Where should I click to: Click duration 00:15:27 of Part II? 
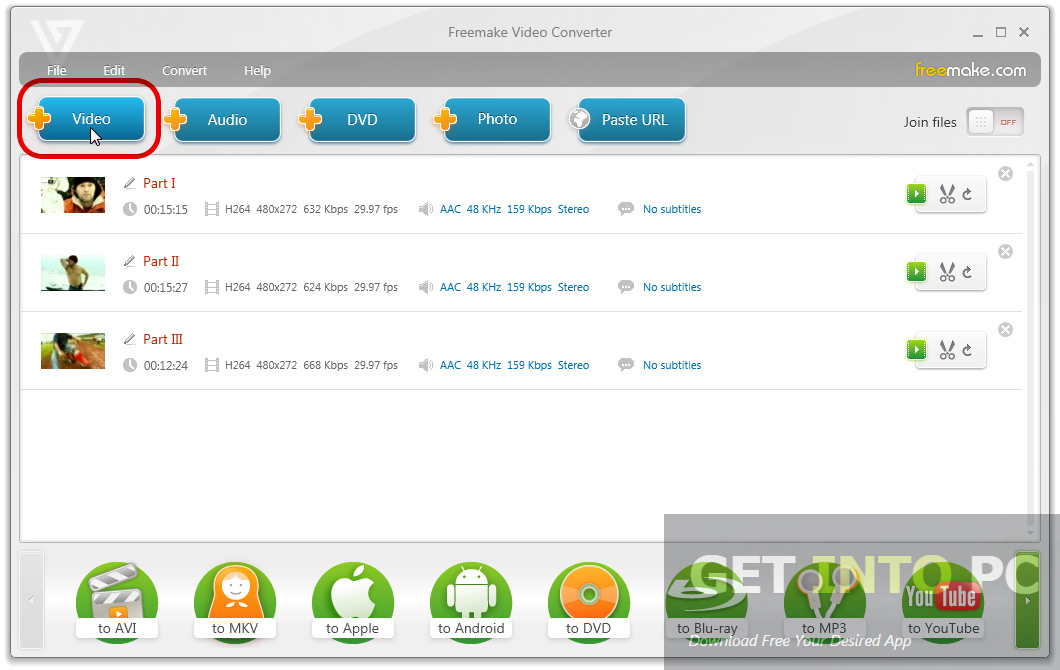pos(166,287)
